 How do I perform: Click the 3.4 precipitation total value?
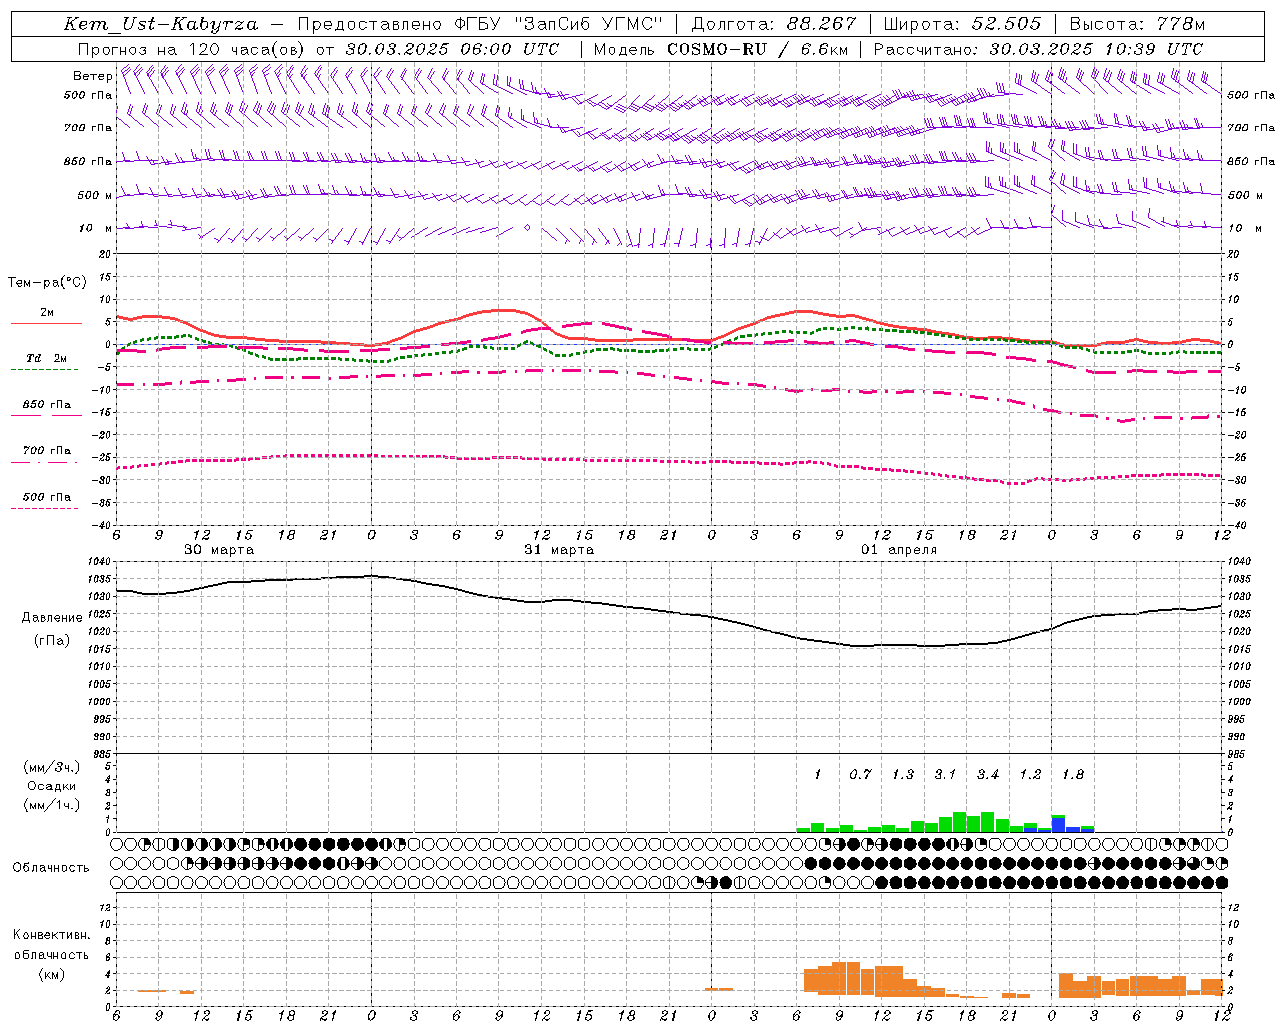click(x=988, y=774)
